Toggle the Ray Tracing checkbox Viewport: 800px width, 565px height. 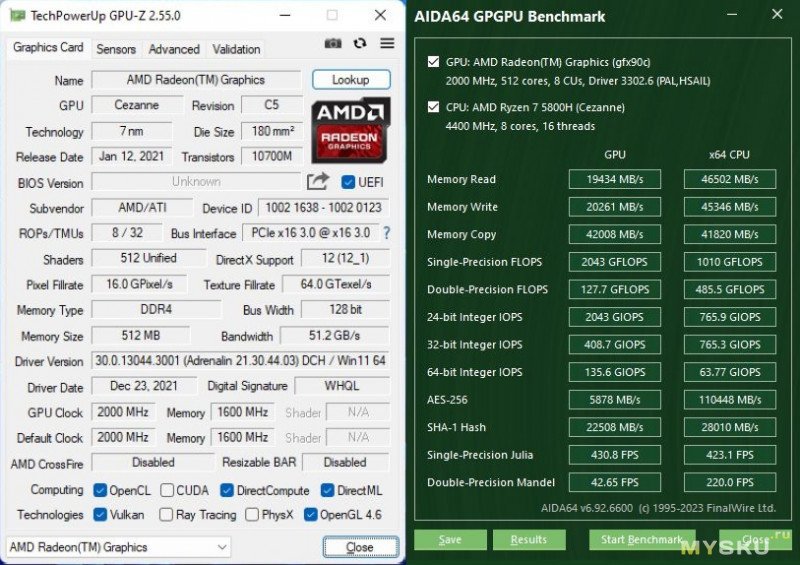166,514
